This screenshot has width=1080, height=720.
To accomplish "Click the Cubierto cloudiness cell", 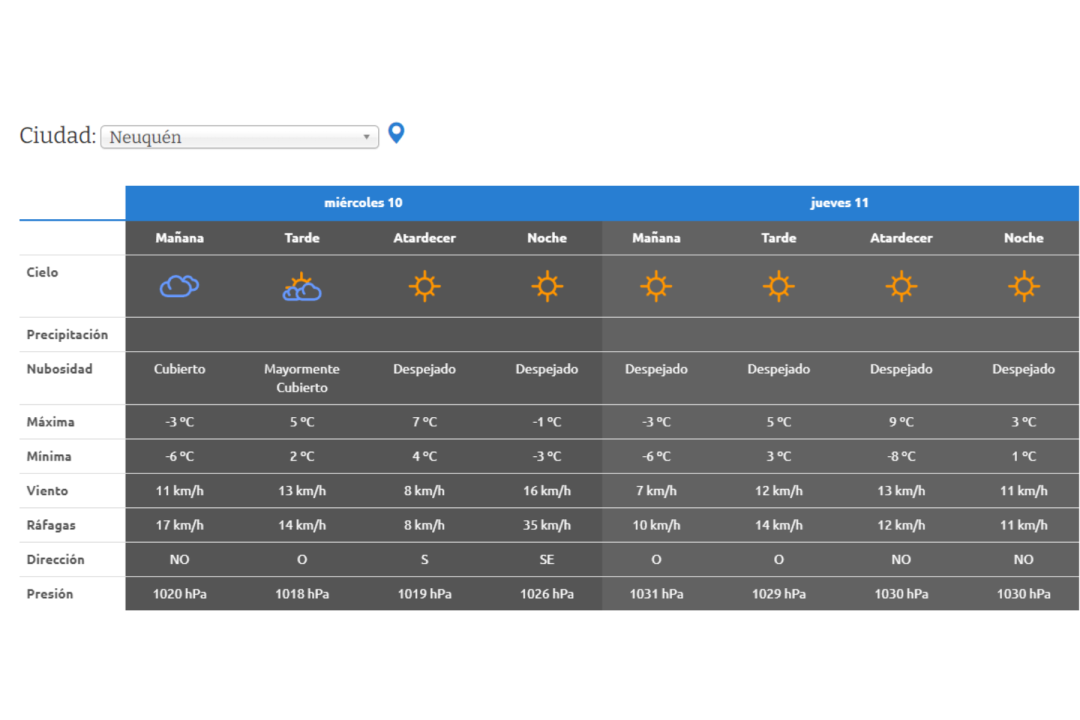I will (x=179, y=369).
